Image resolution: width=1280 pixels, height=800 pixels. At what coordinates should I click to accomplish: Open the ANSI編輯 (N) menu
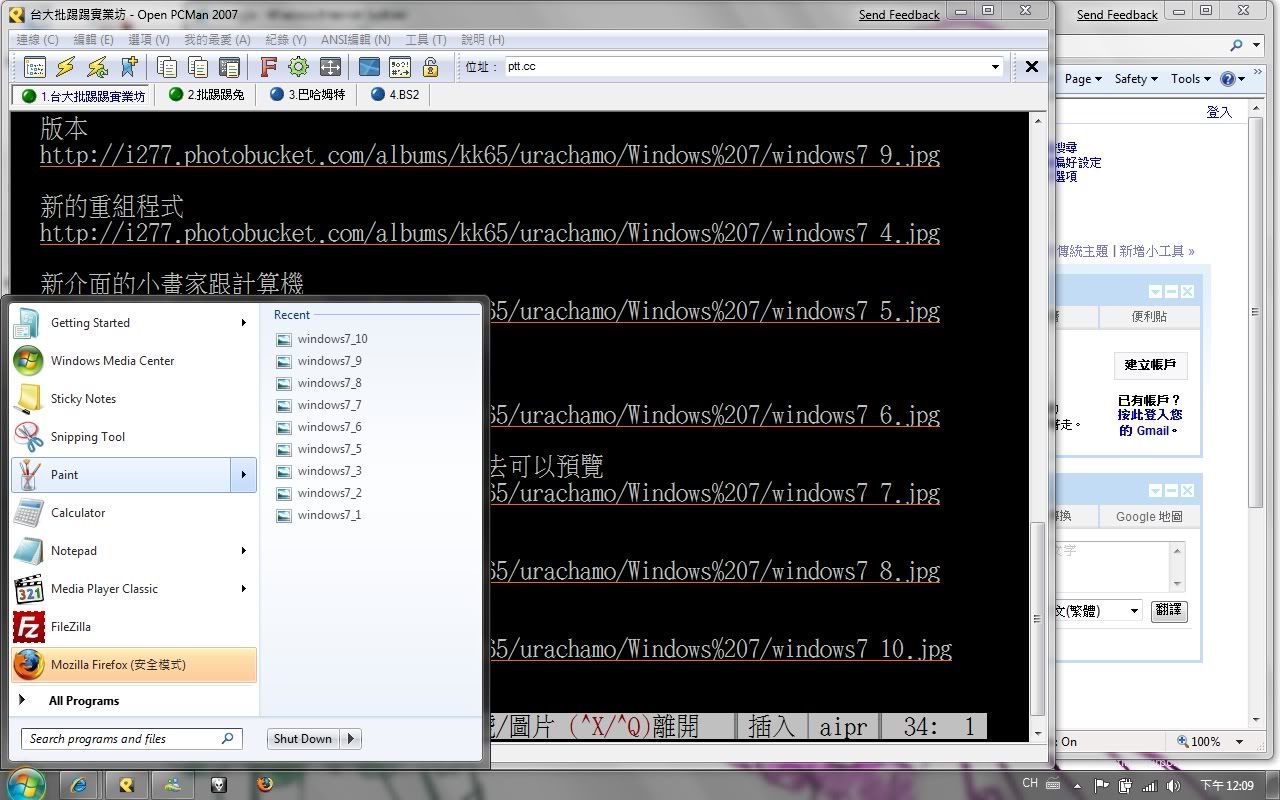tap(355, 40)
